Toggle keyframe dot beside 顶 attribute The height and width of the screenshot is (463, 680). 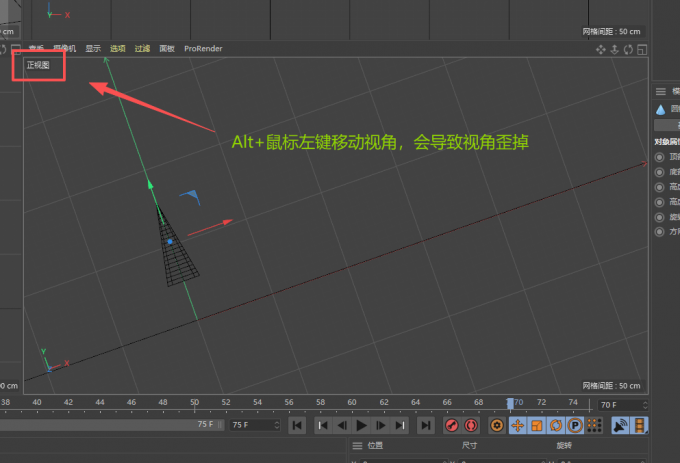point(660,157)
